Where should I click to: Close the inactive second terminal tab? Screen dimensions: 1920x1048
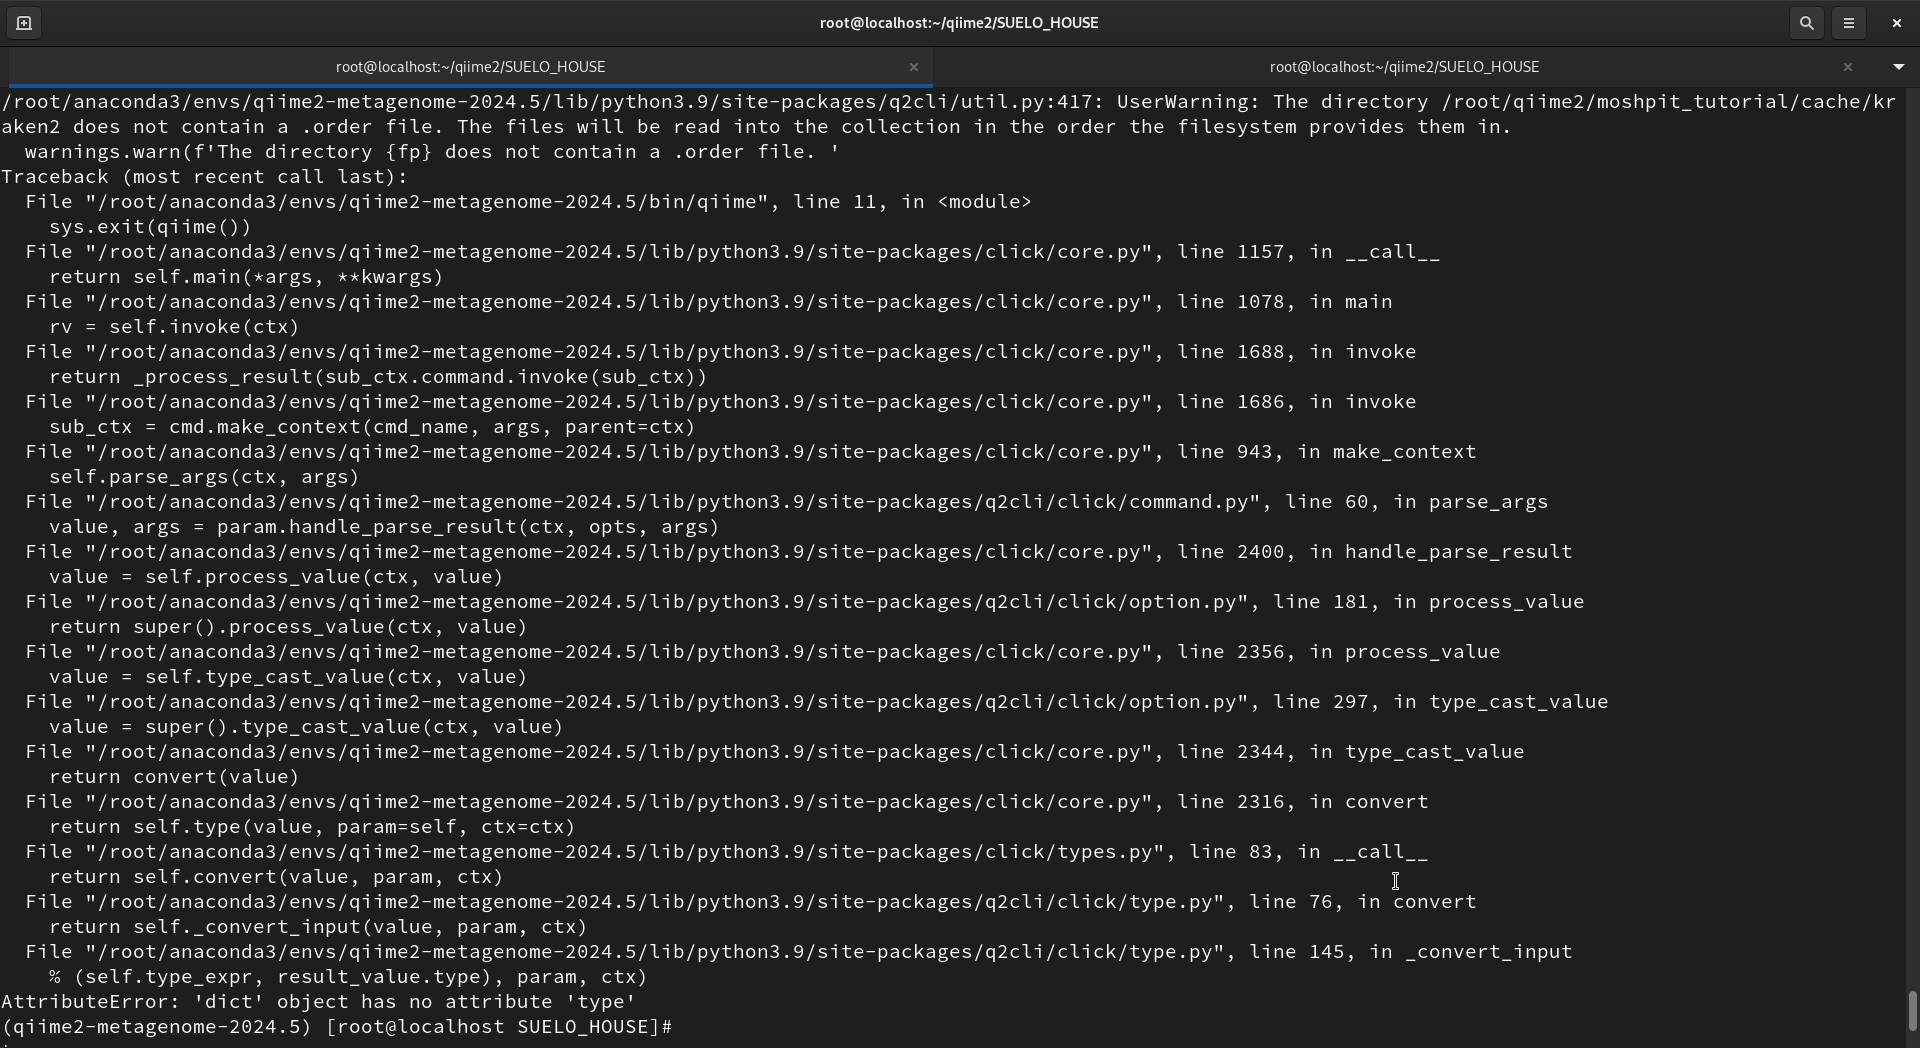1847,67
